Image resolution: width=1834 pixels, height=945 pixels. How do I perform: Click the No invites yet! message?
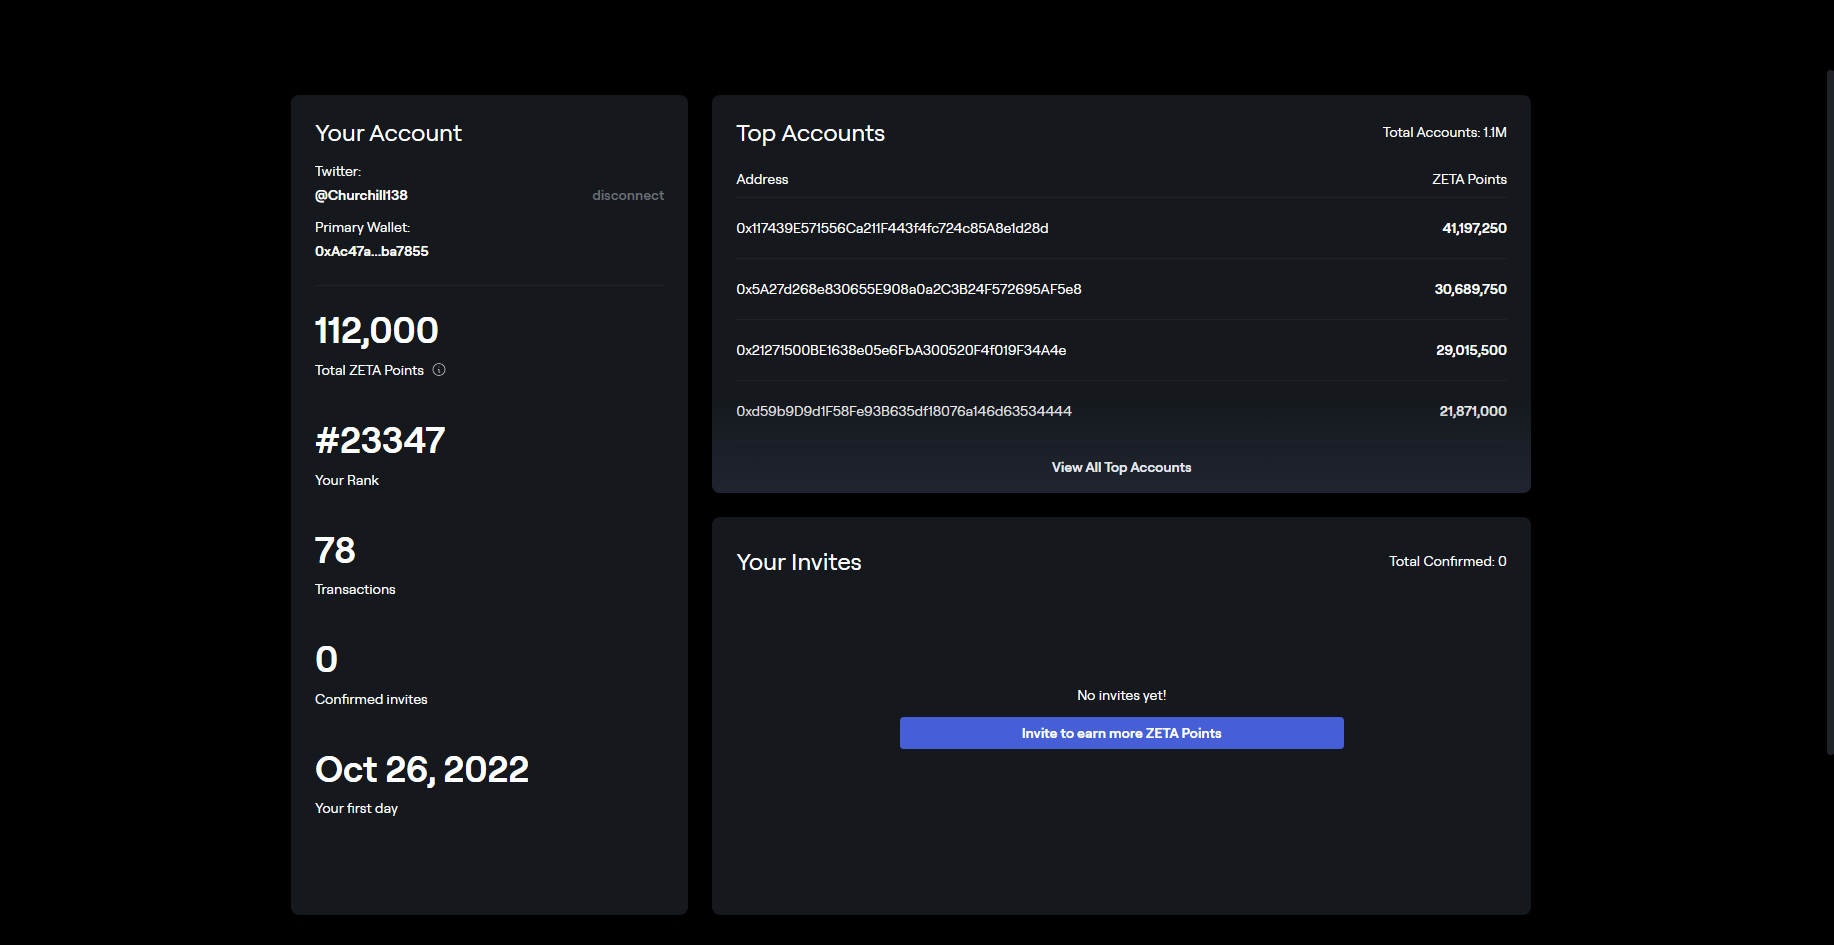(1121, 695)
